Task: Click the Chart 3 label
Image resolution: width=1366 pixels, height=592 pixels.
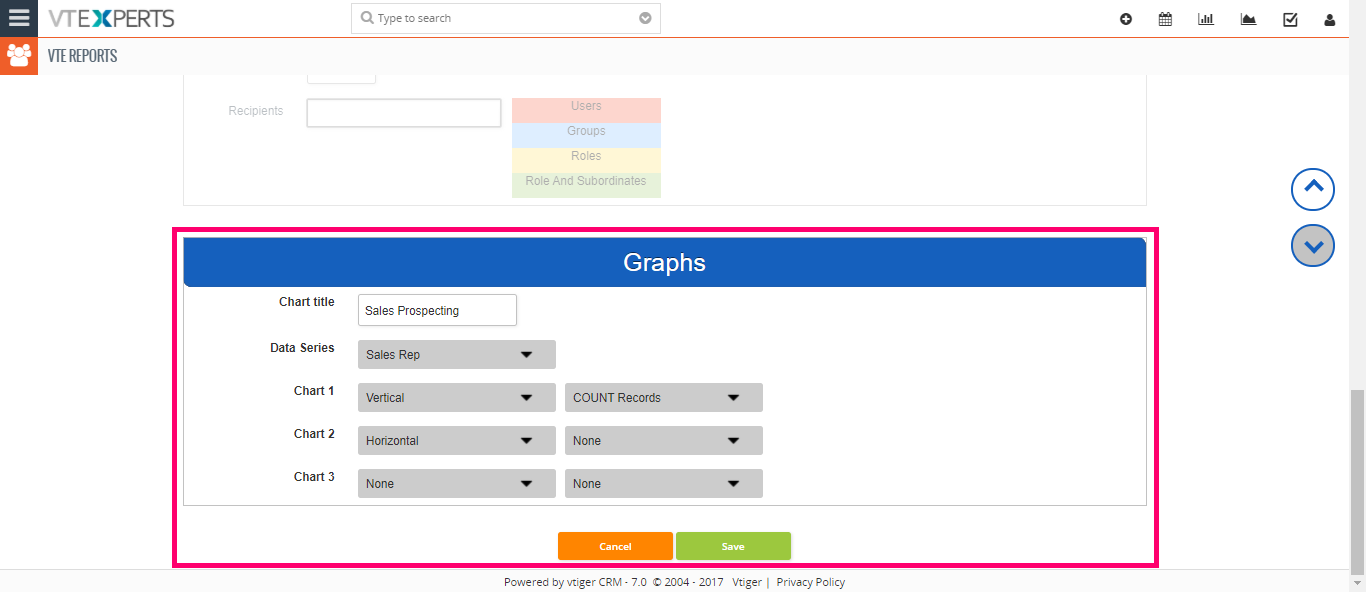Action: click(x=315, y=477)
